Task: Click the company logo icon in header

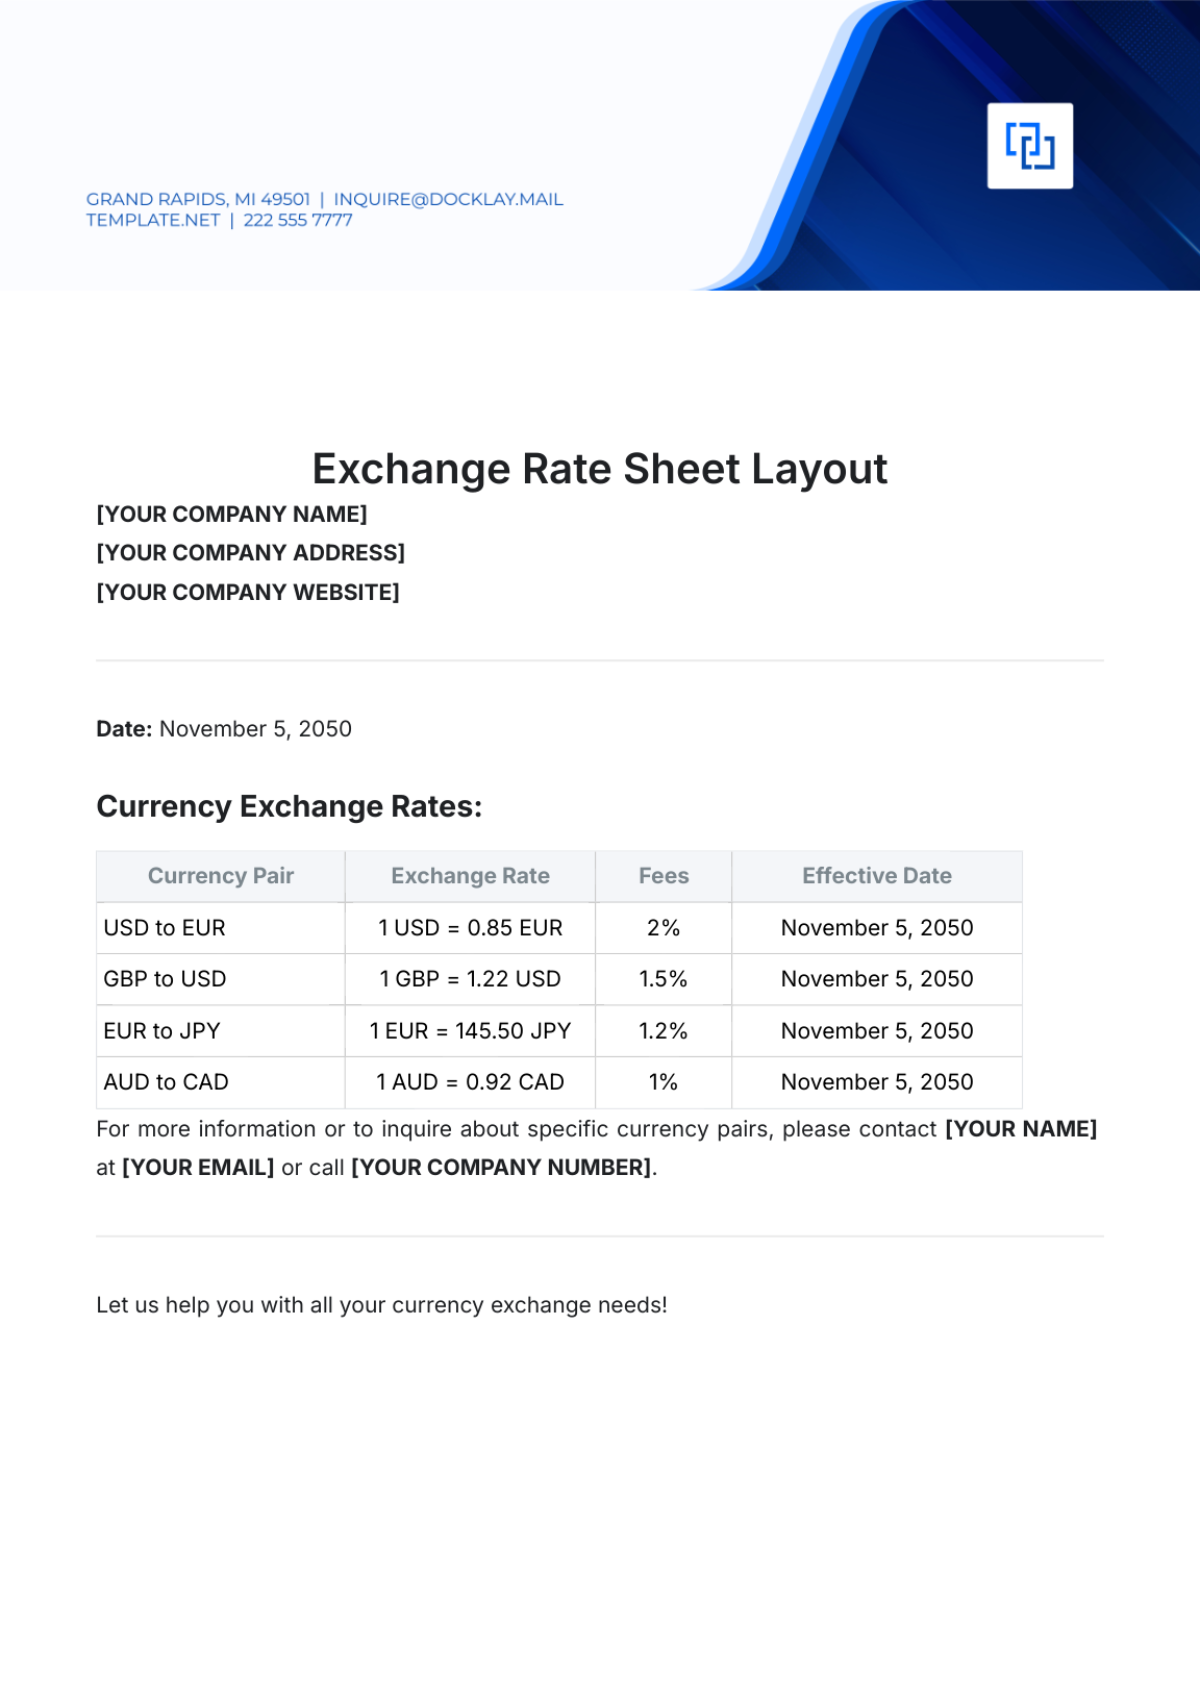Action: 1030,146
